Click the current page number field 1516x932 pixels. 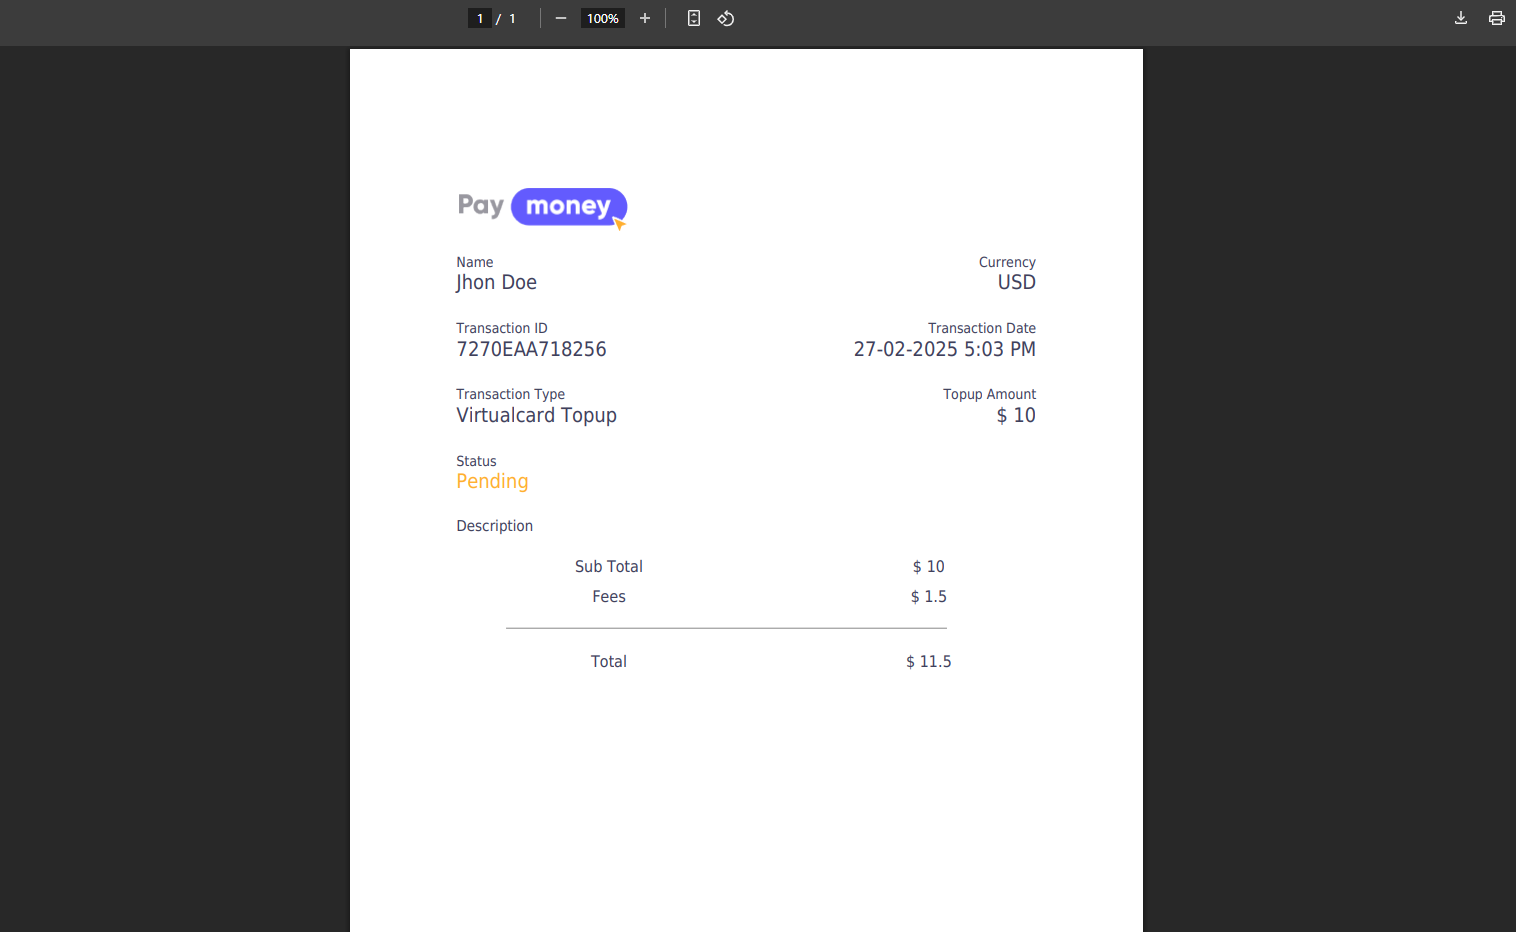coord(480,18)
